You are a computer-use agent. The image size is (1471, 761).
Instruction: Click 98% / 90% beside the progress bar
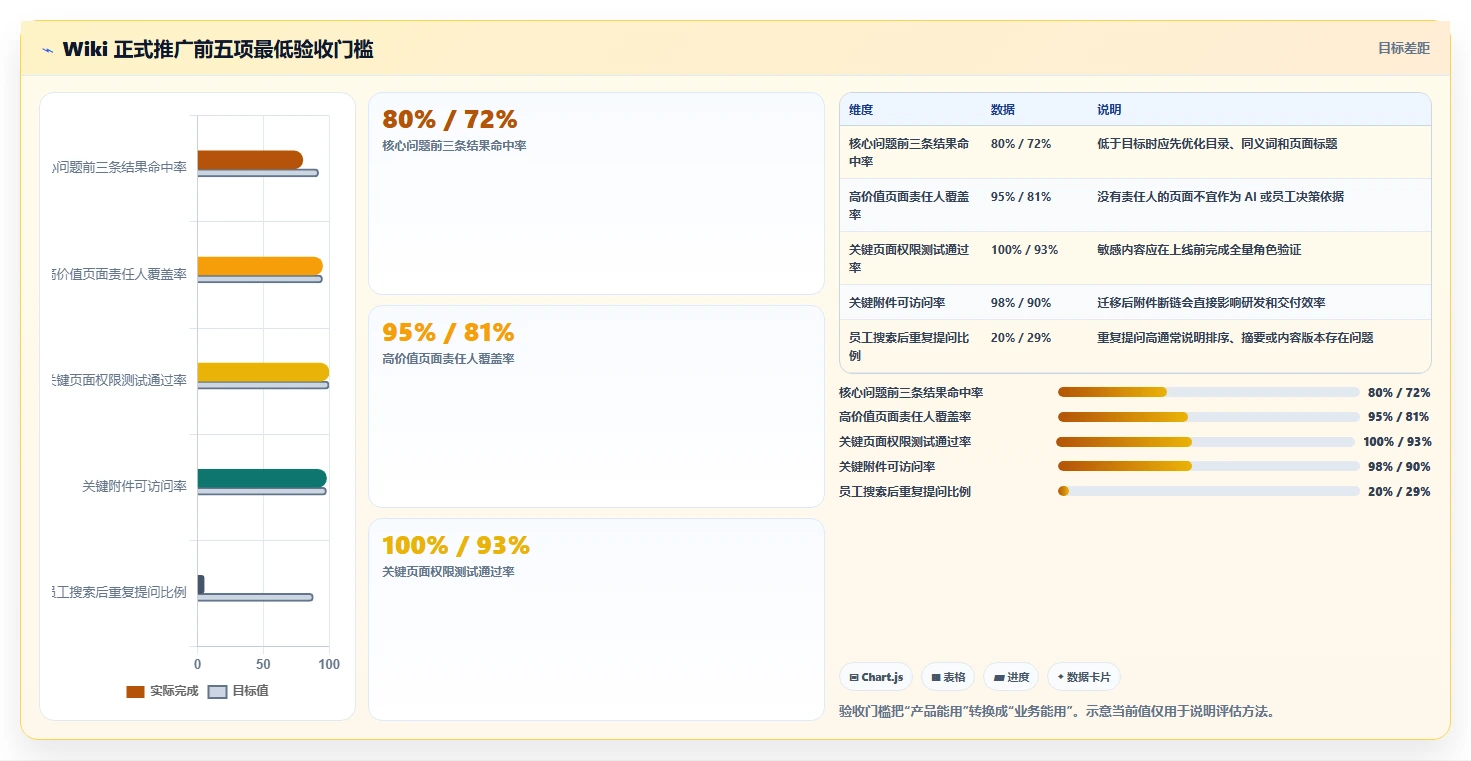1399,467
